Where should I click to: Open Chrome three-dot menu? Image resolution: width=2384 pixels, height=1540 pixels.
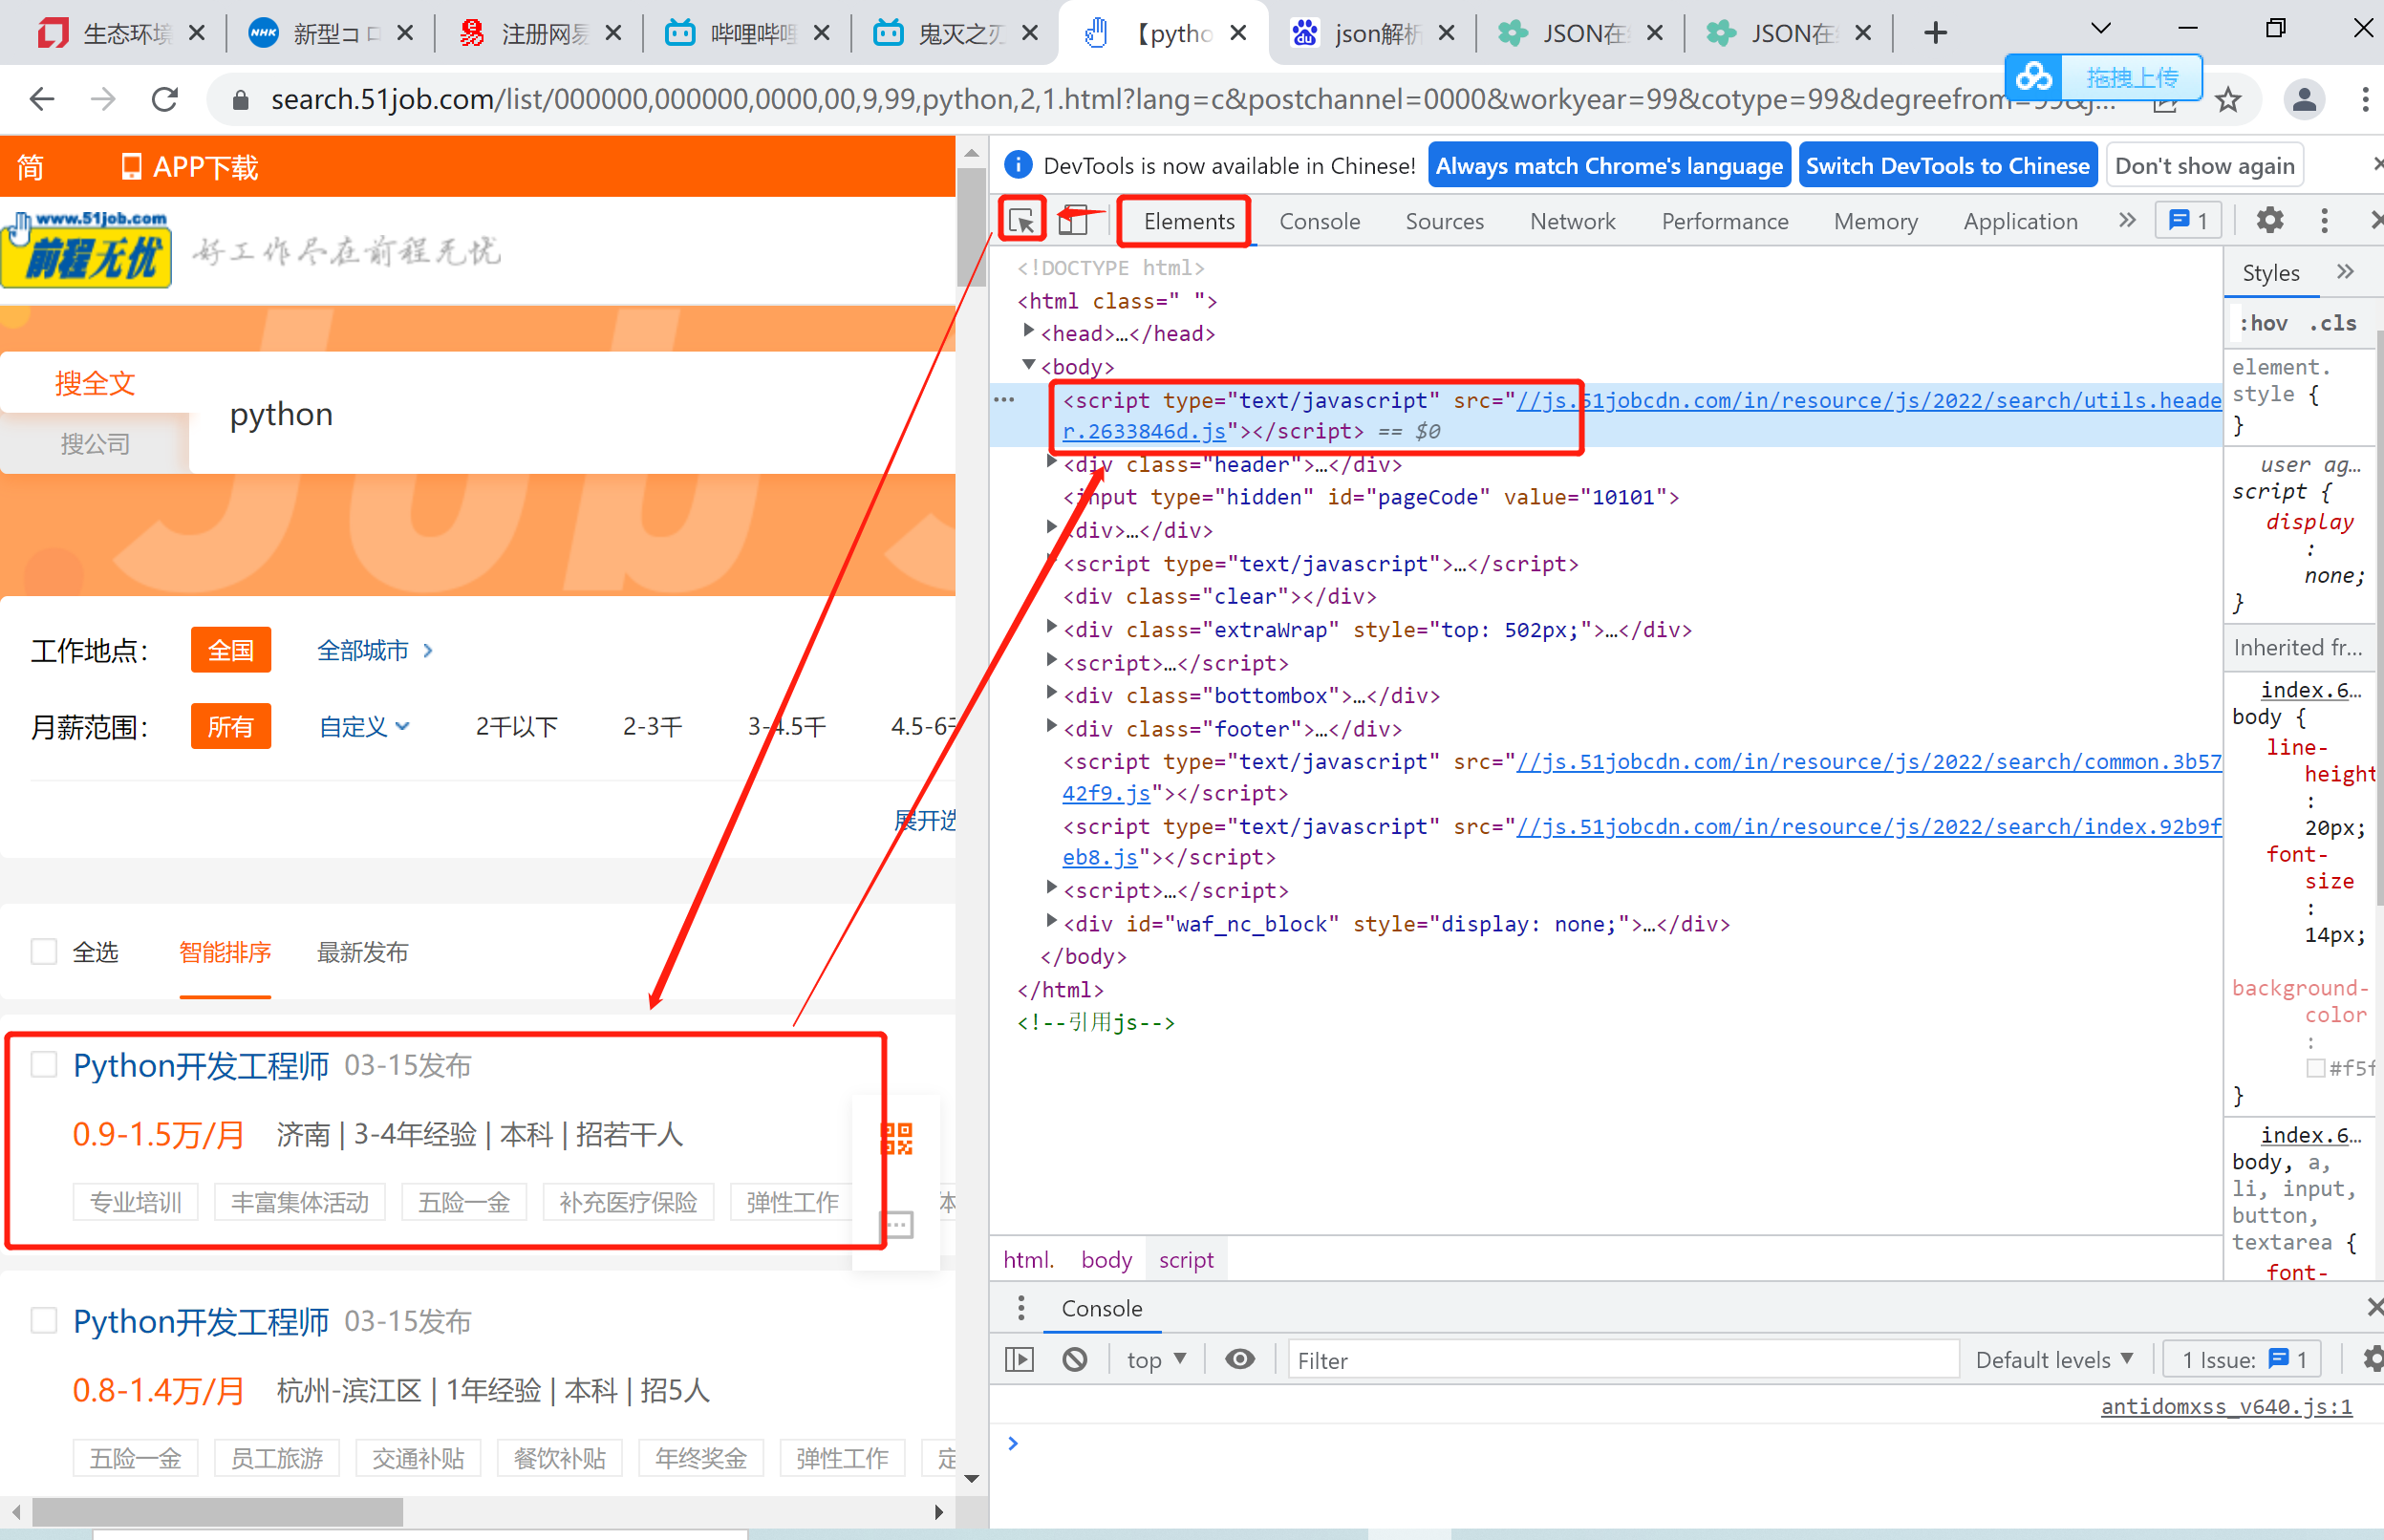[2364, 99]
